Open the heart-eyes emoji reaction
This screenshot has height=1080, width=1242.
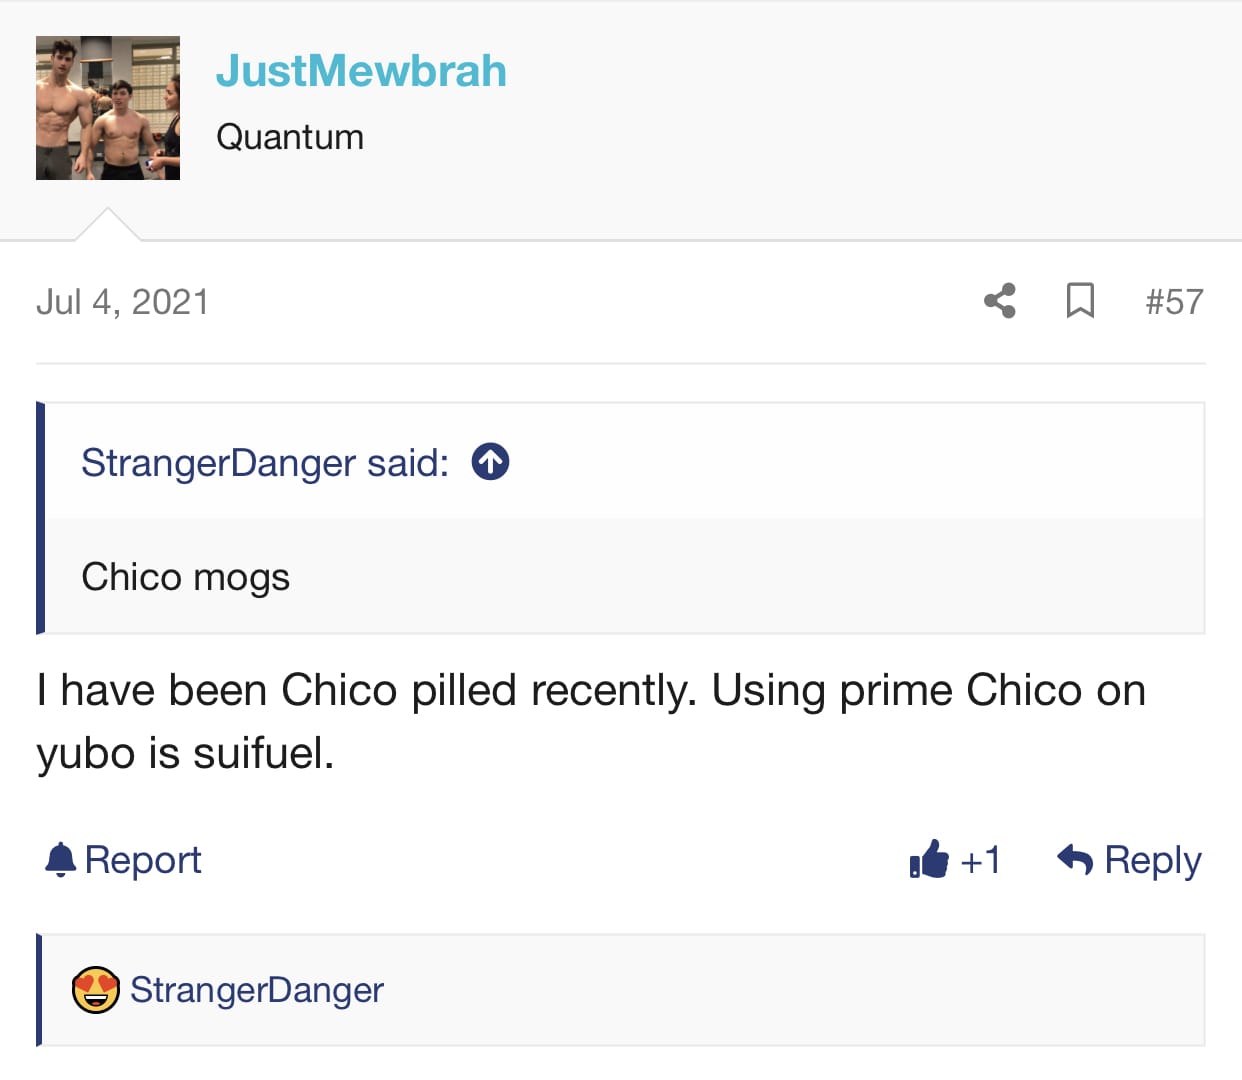pyautogui.click(x=96, y=990)
